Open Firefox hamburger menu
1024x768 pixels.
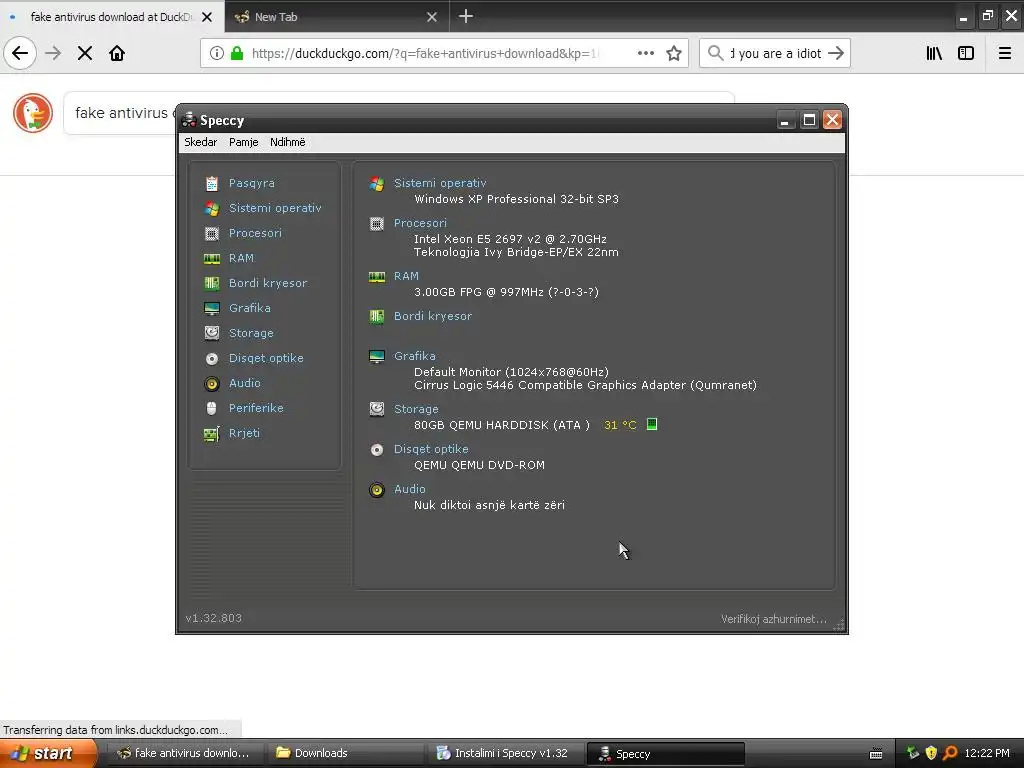pyautogui.click(x=1005, y=53)
